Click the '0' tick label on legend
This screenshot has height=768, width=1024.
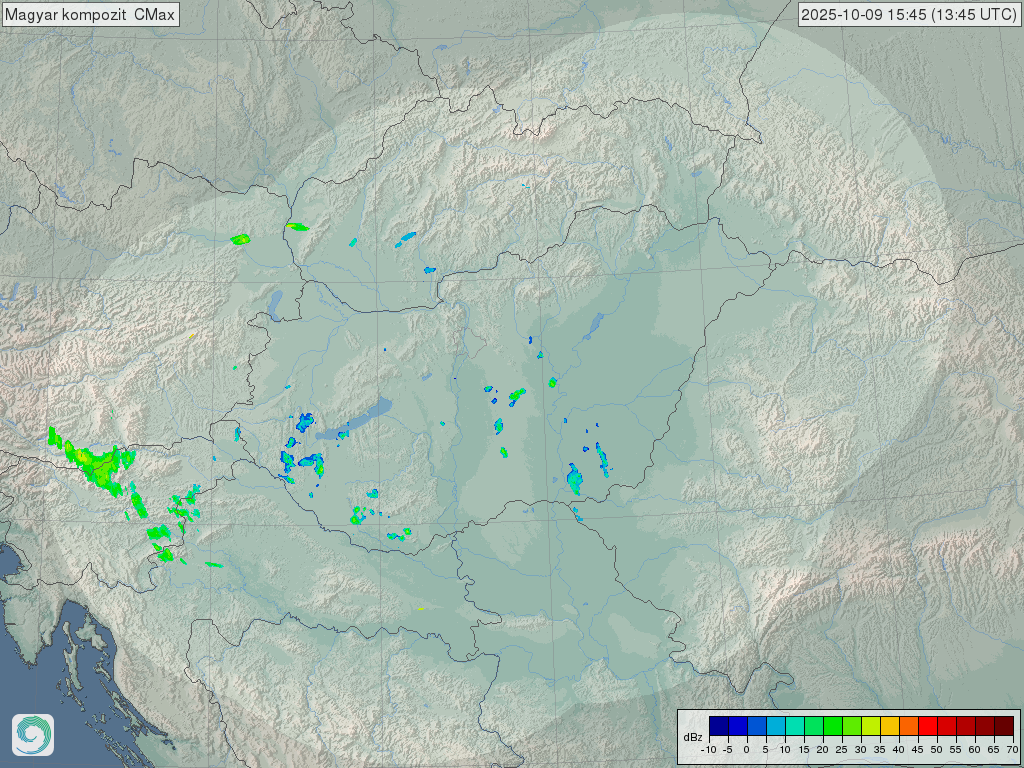pos(746,750)
